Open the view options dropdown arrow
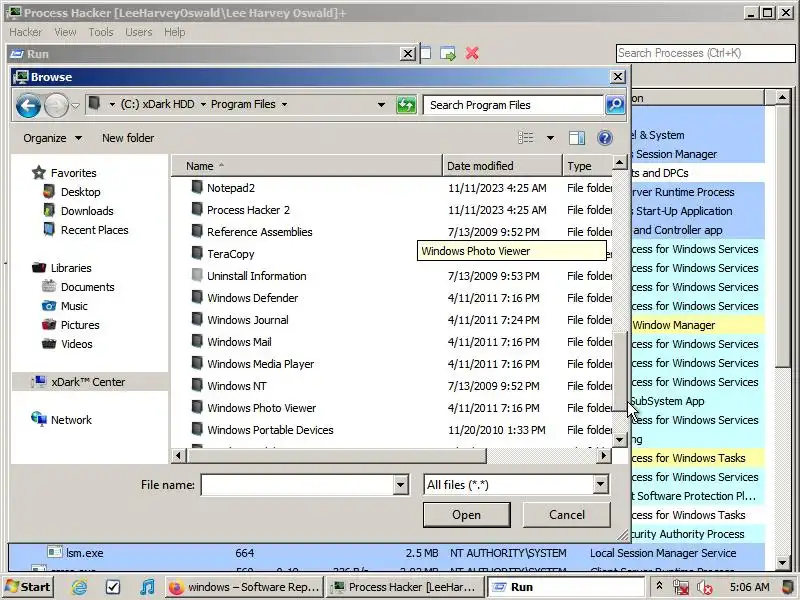This screenshot has width=800, height=600. click(x=550, y=138)
